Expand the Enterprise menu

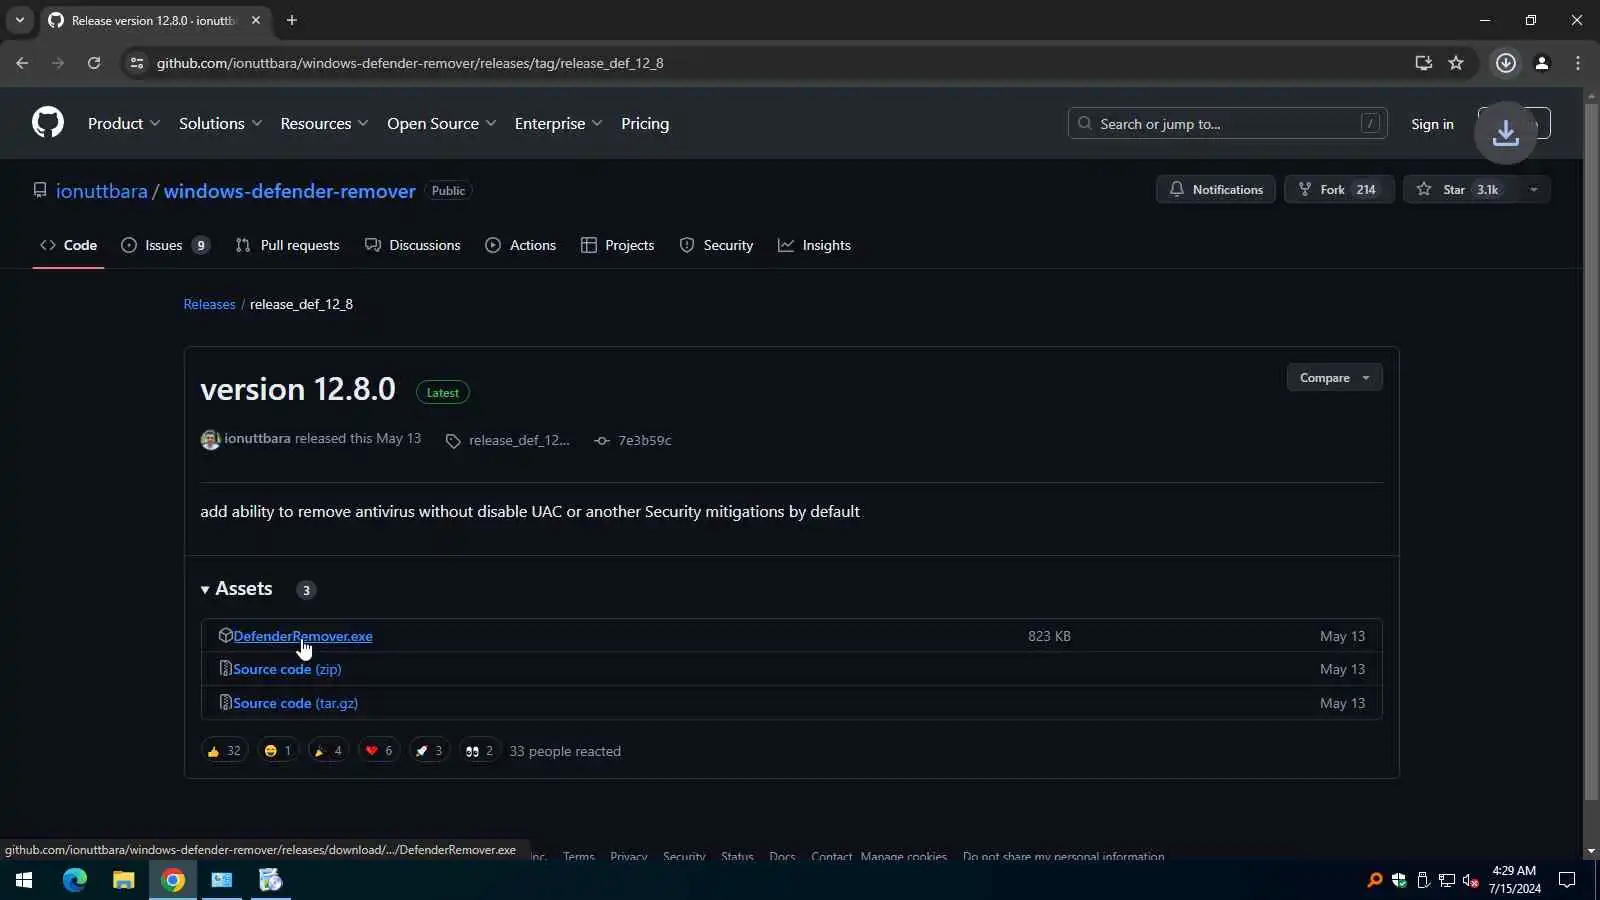[x=558, y=123]
